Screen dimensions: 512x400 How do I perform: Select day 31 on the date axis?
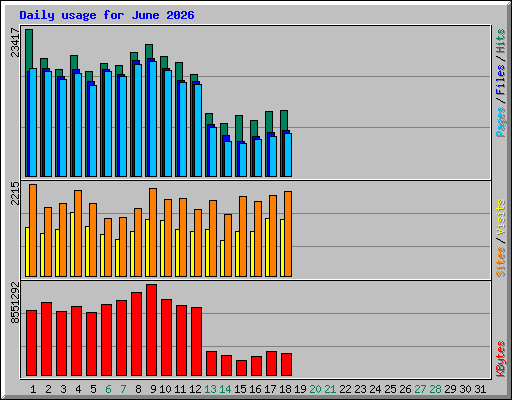coord(480,389)
